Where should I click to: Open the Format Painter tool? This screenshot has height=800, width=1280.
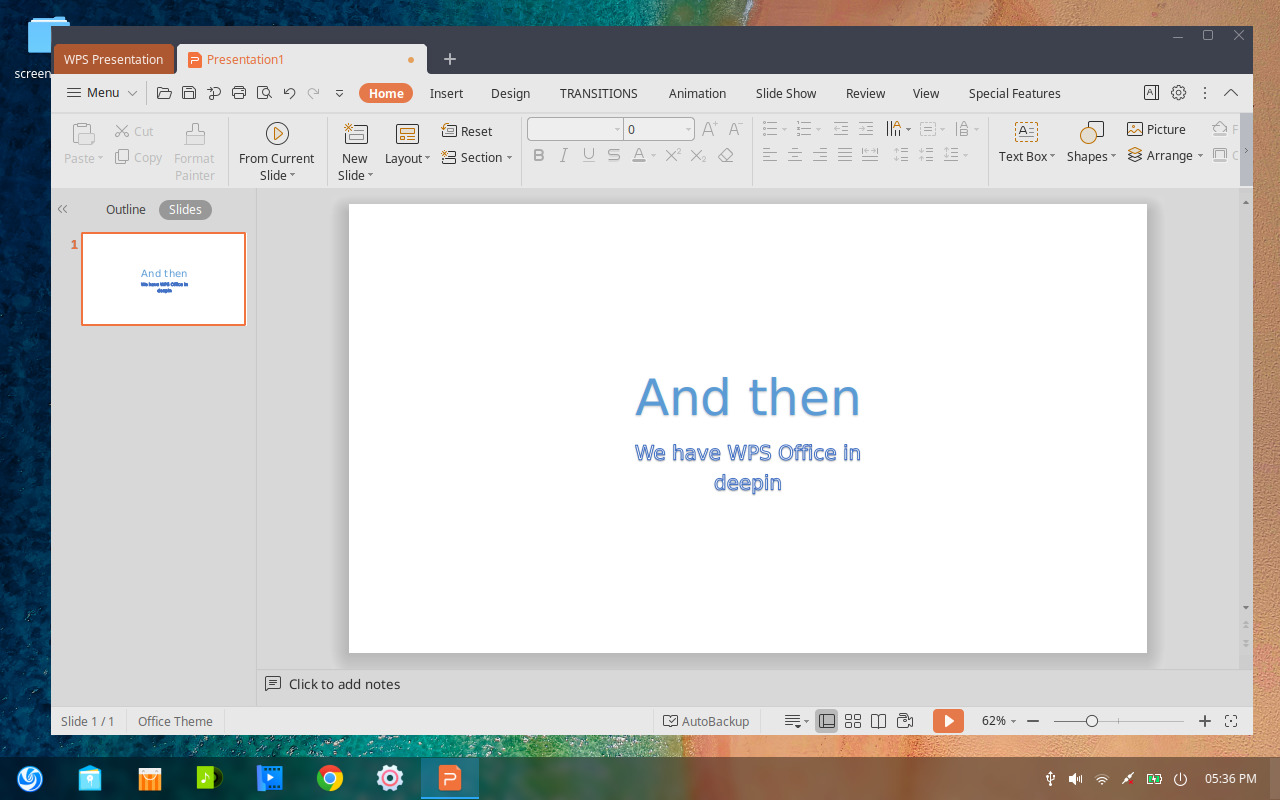[194, 149]
